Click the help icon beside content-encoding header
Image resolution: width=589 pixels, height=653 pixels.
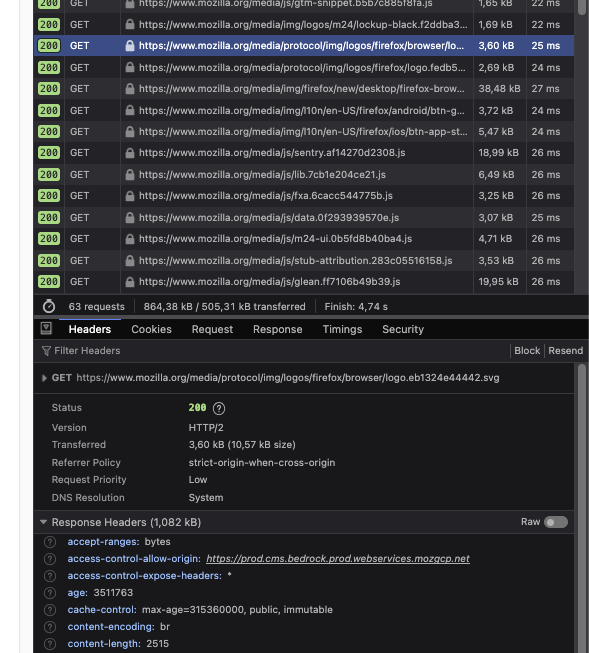(50, 627)
